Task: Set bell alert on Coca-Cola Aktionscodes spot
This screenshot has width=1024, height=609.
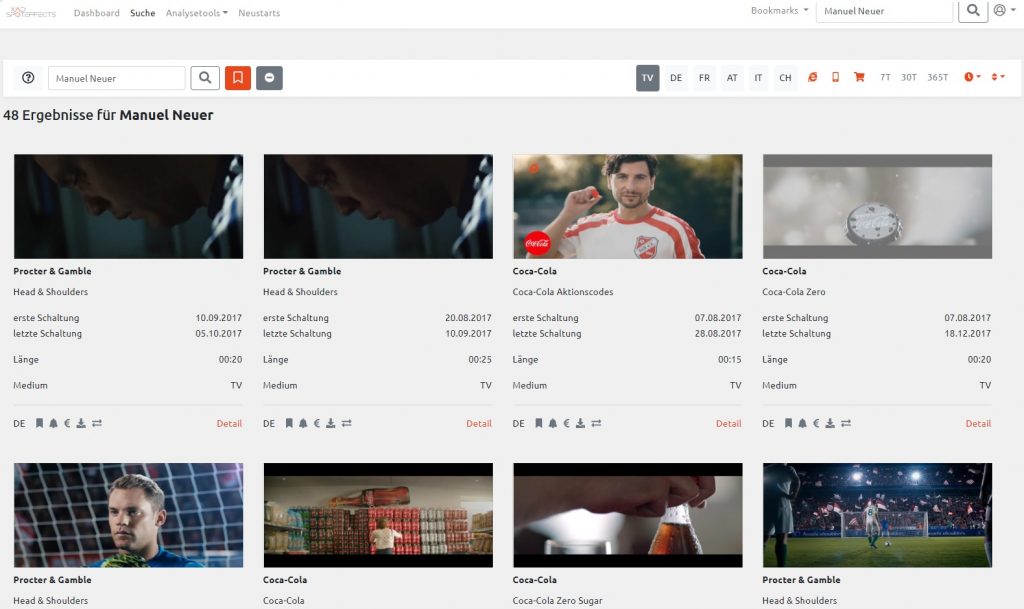Action: 552,423
